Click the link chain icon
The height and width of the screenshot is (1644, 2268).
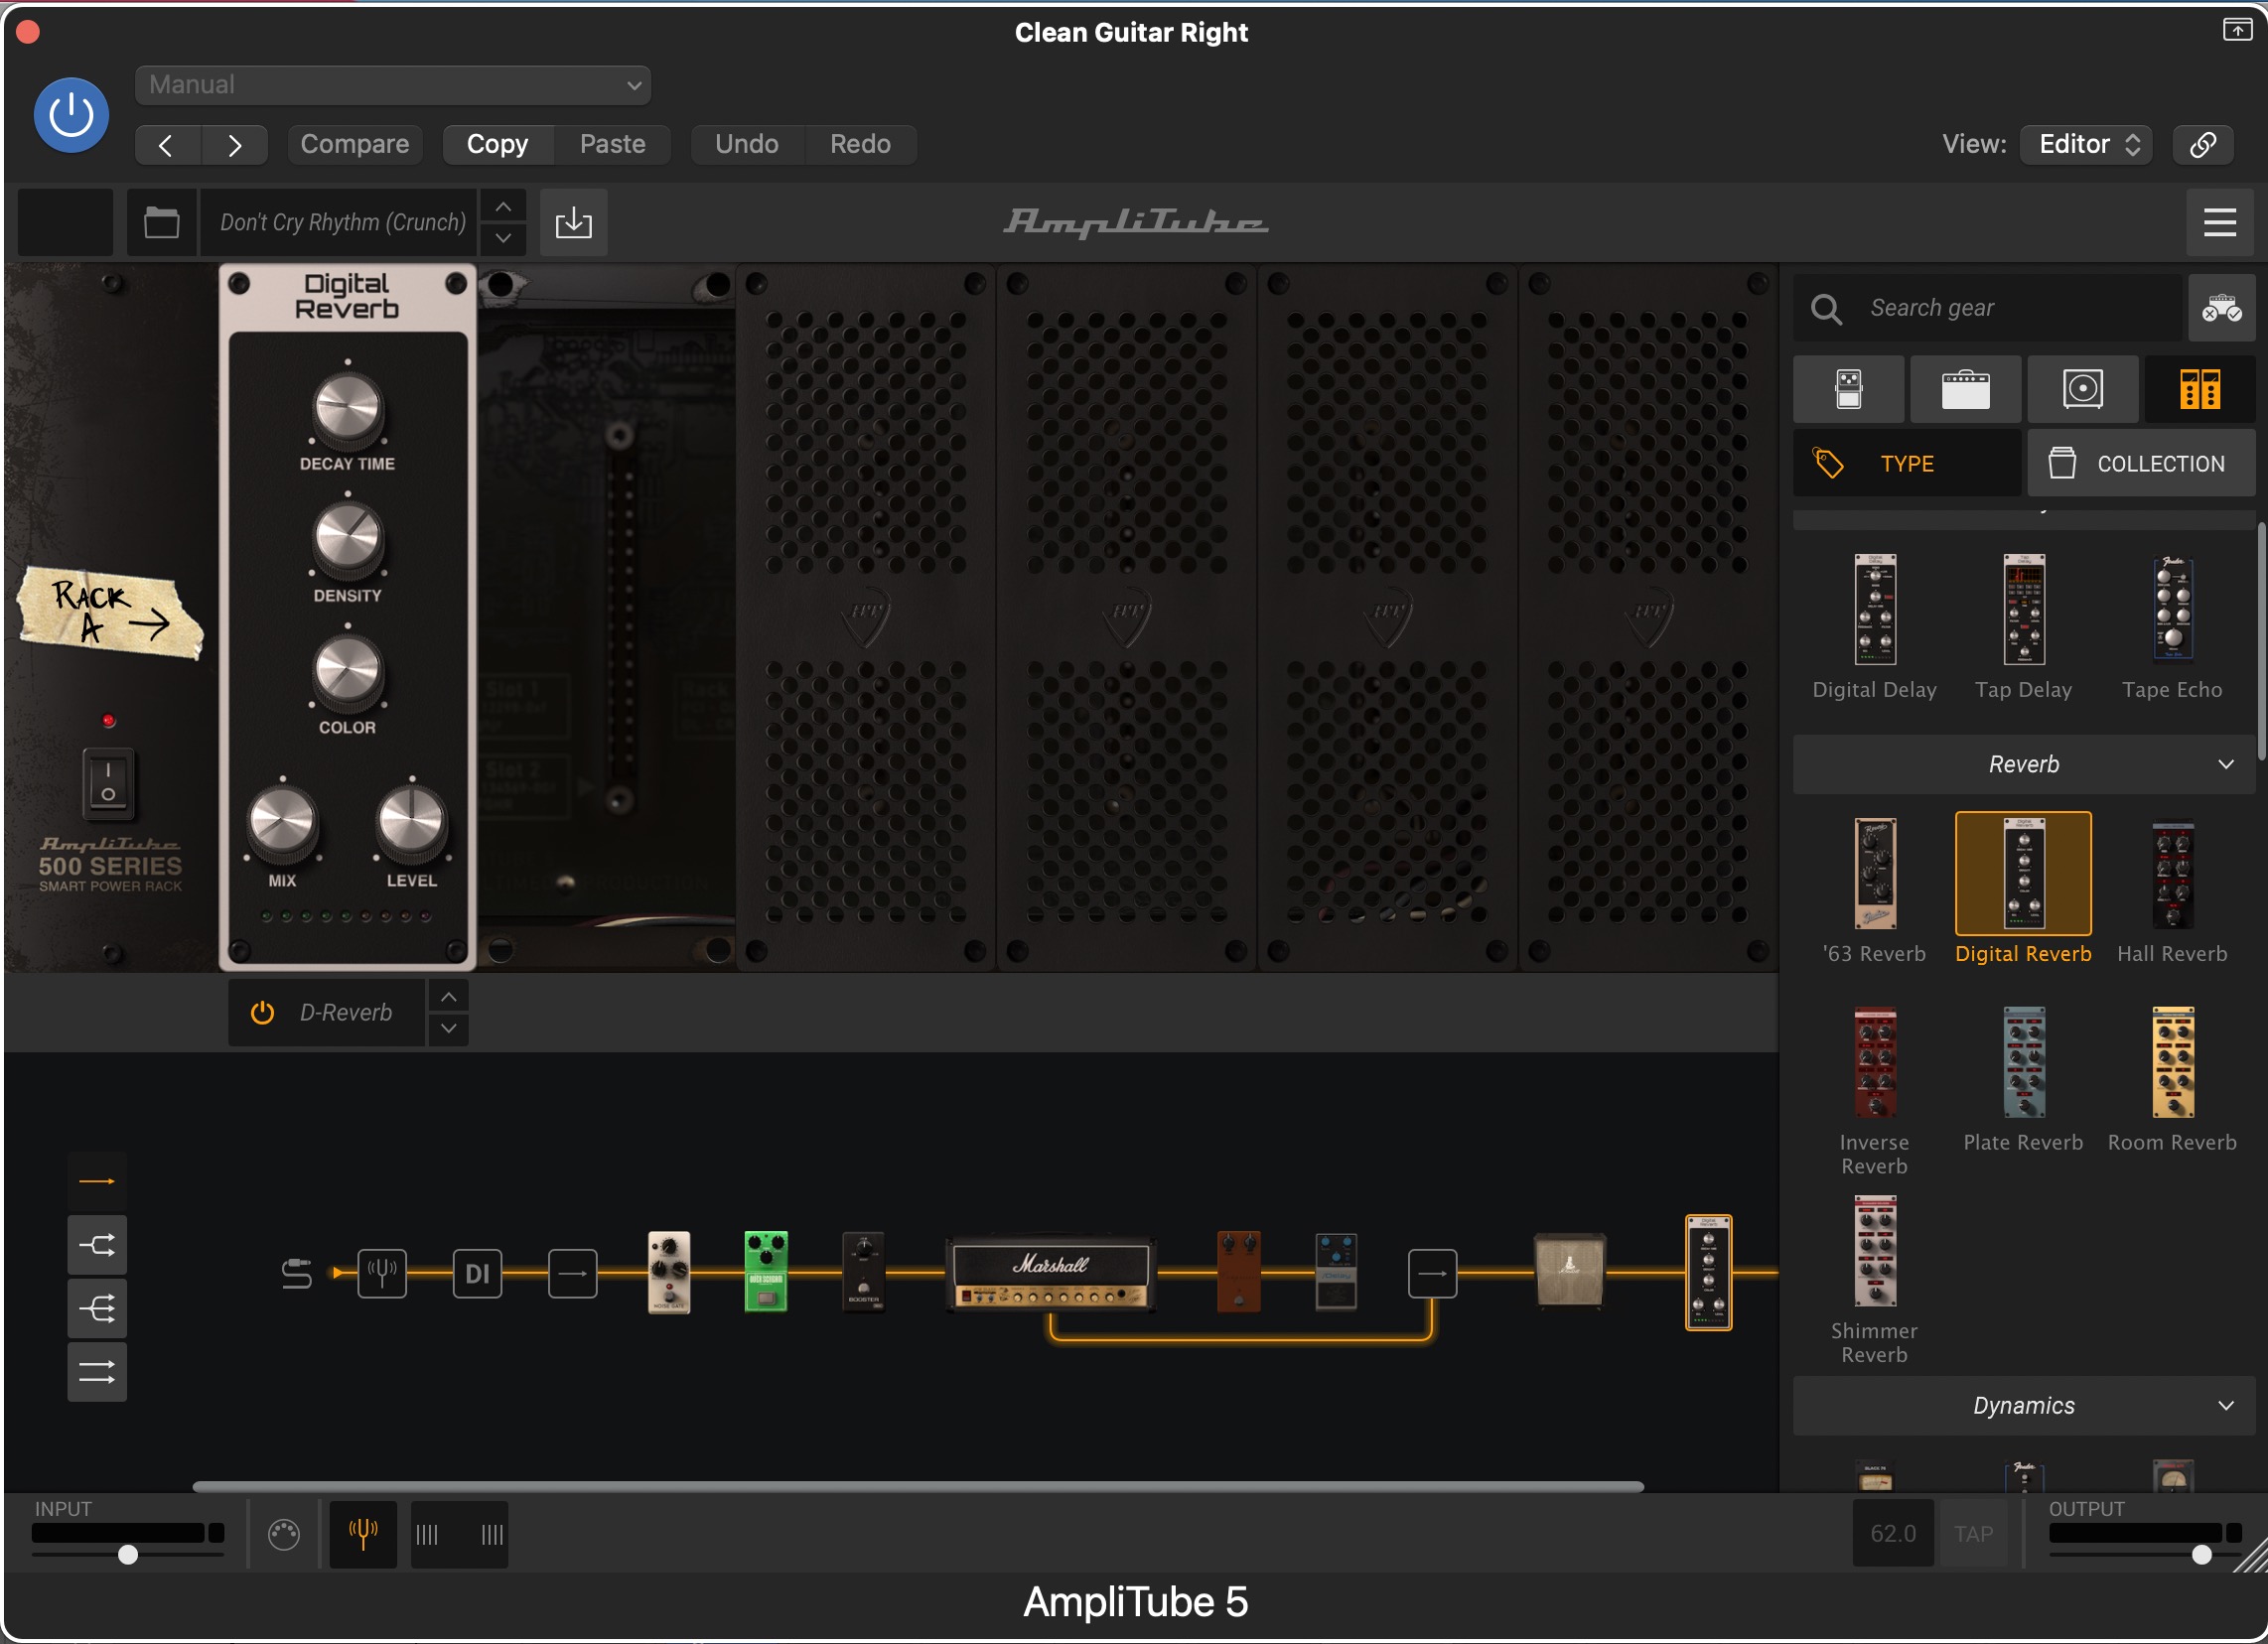tap(2202, 145)
